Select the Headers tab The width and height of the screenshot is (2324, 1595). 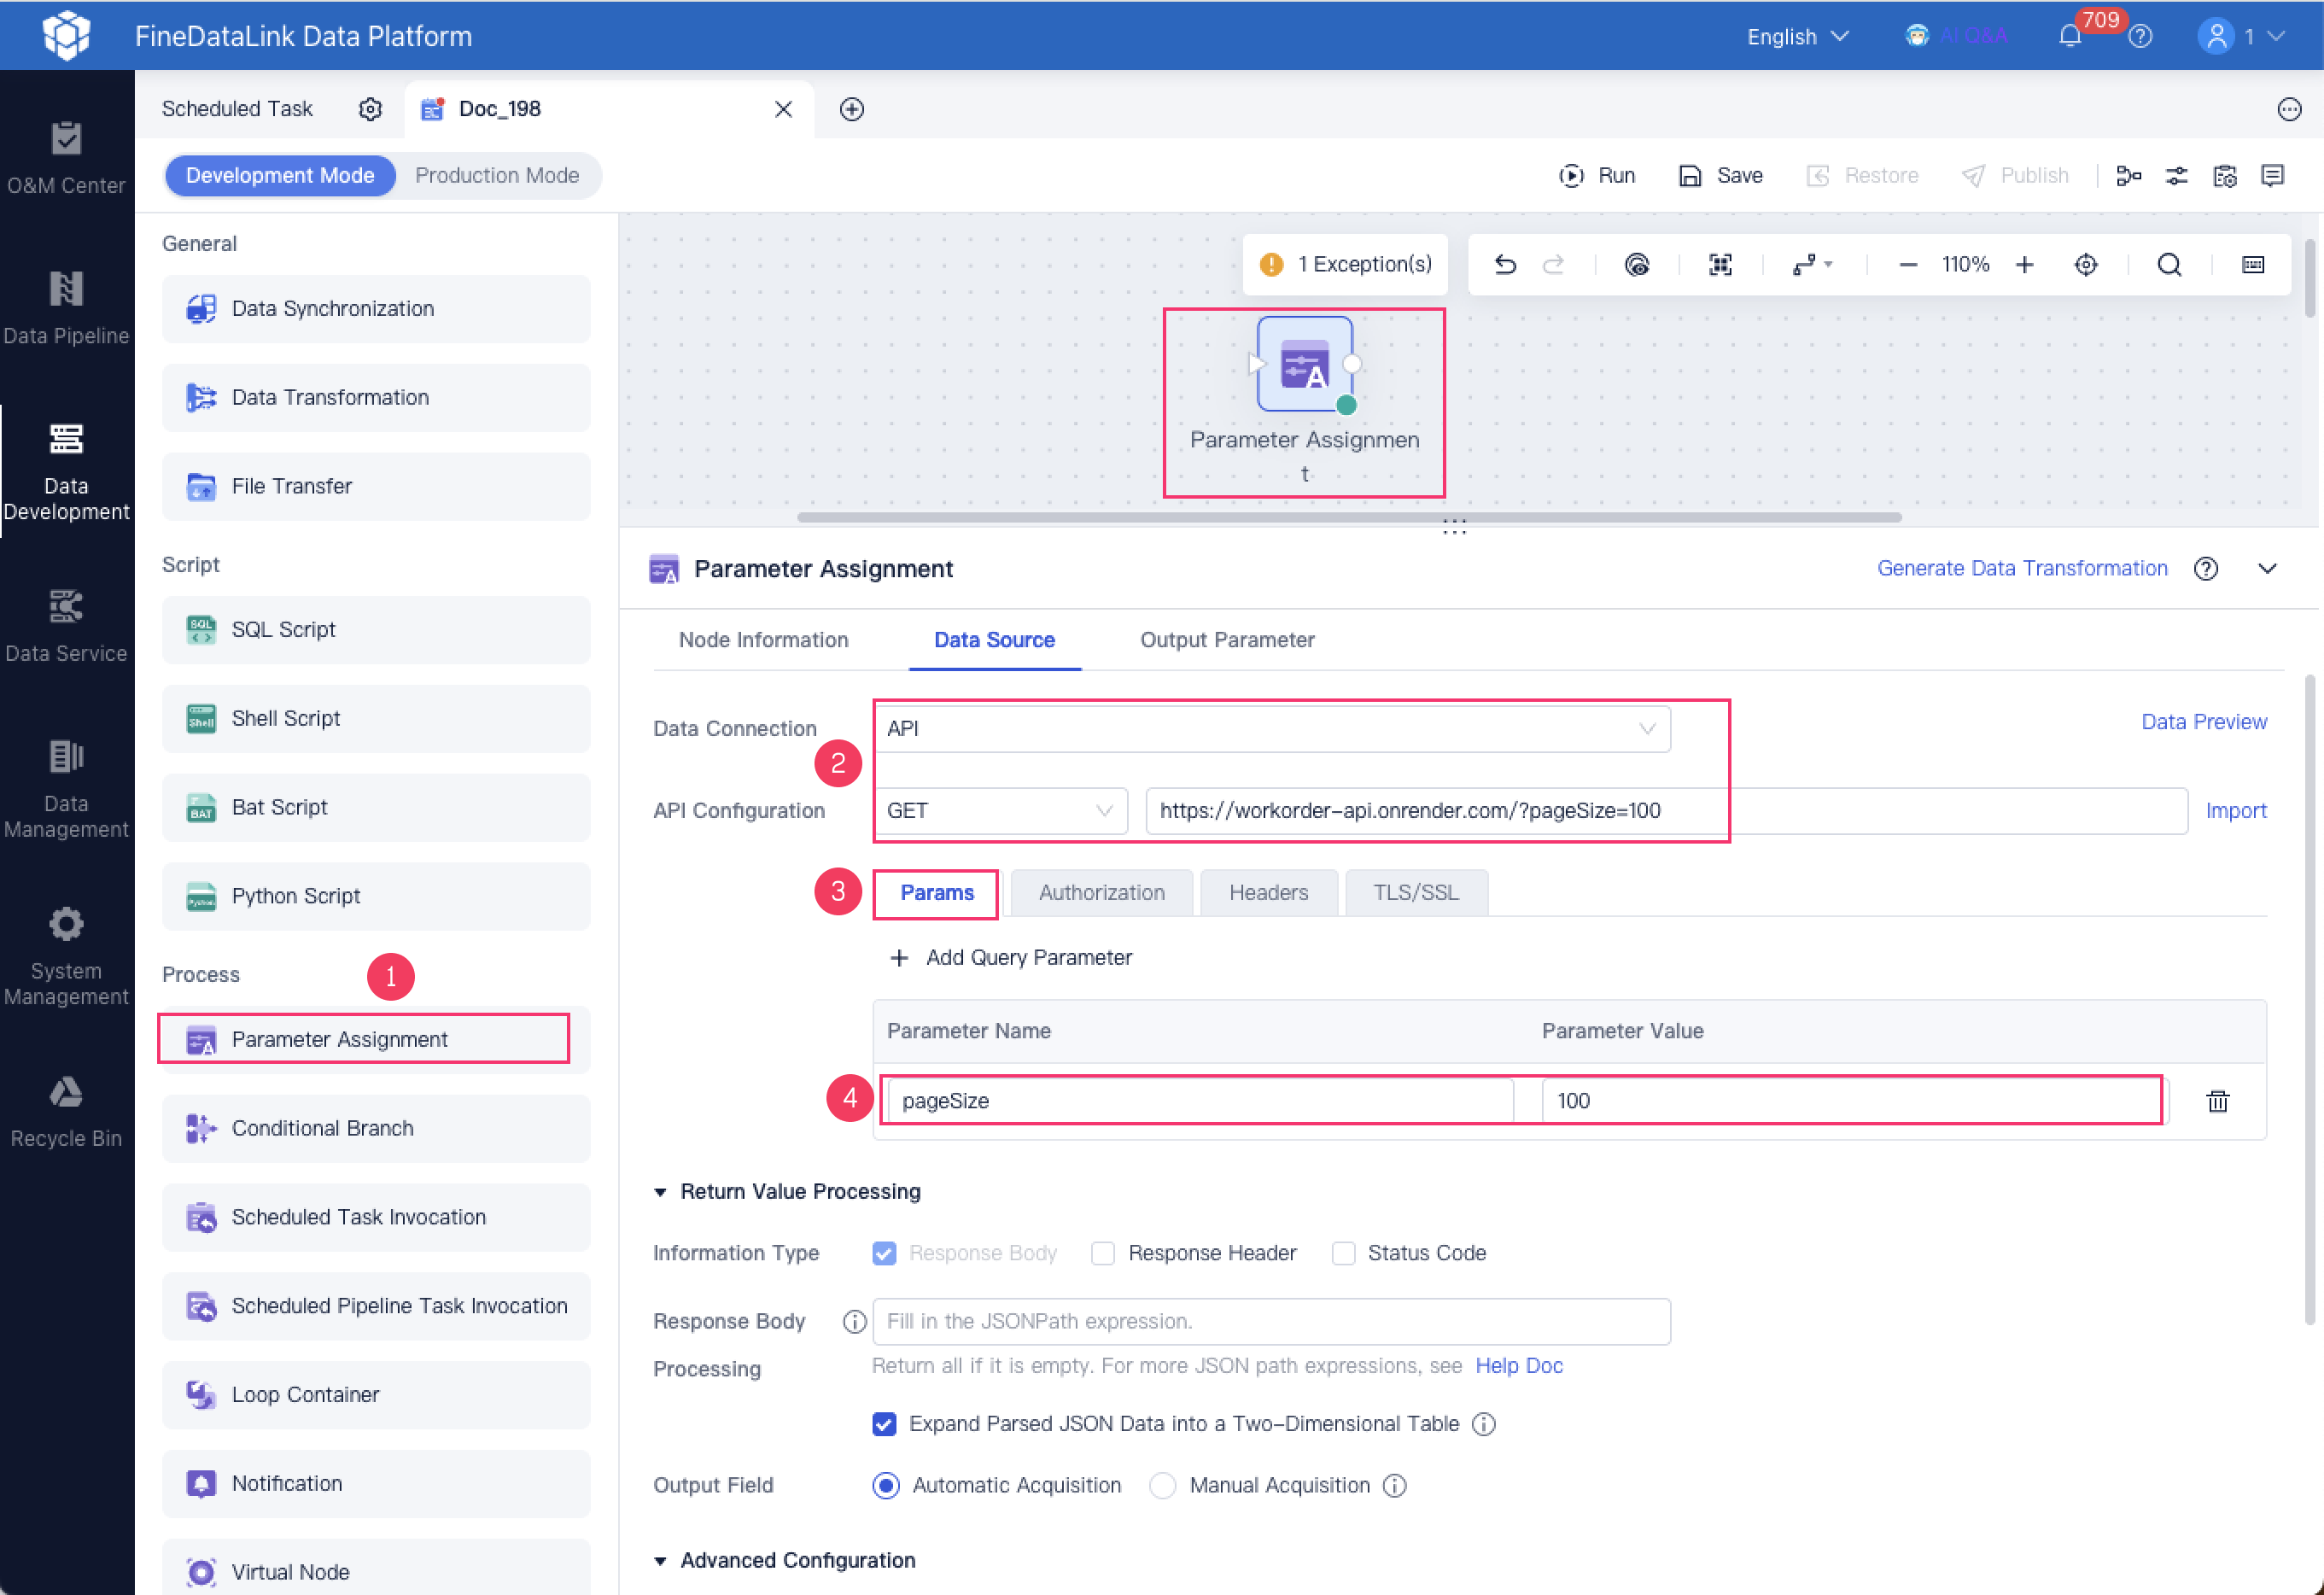tap(1268, 892)
